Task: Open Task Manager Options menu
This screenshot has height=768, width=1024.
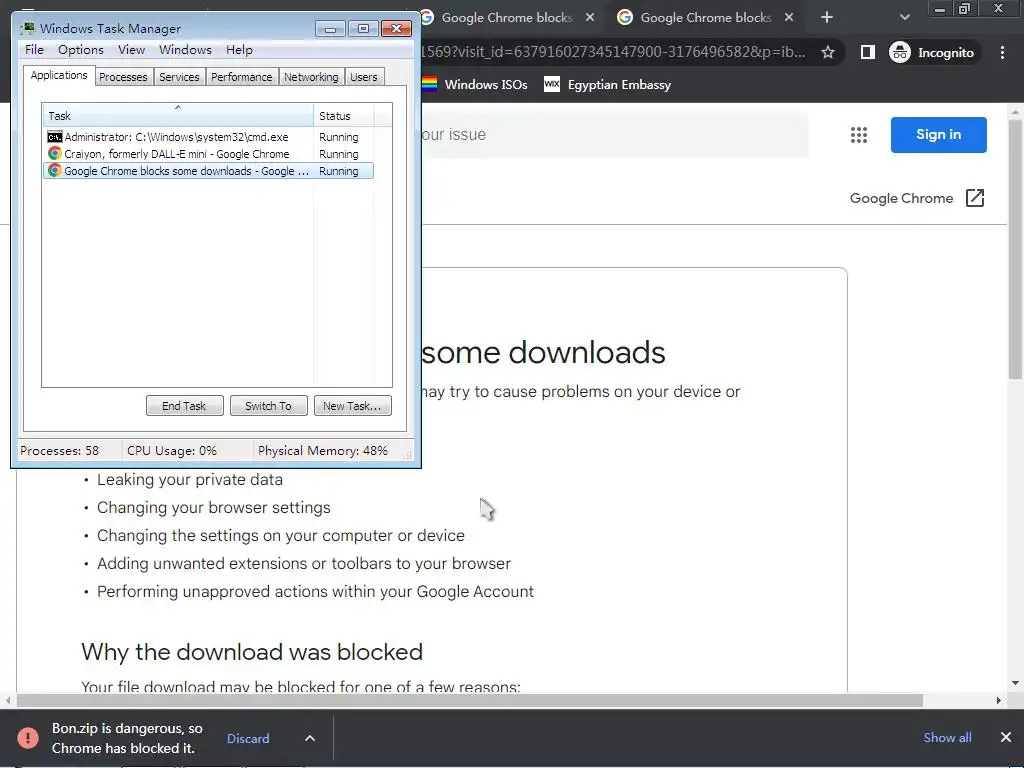Action: [81, 50]
